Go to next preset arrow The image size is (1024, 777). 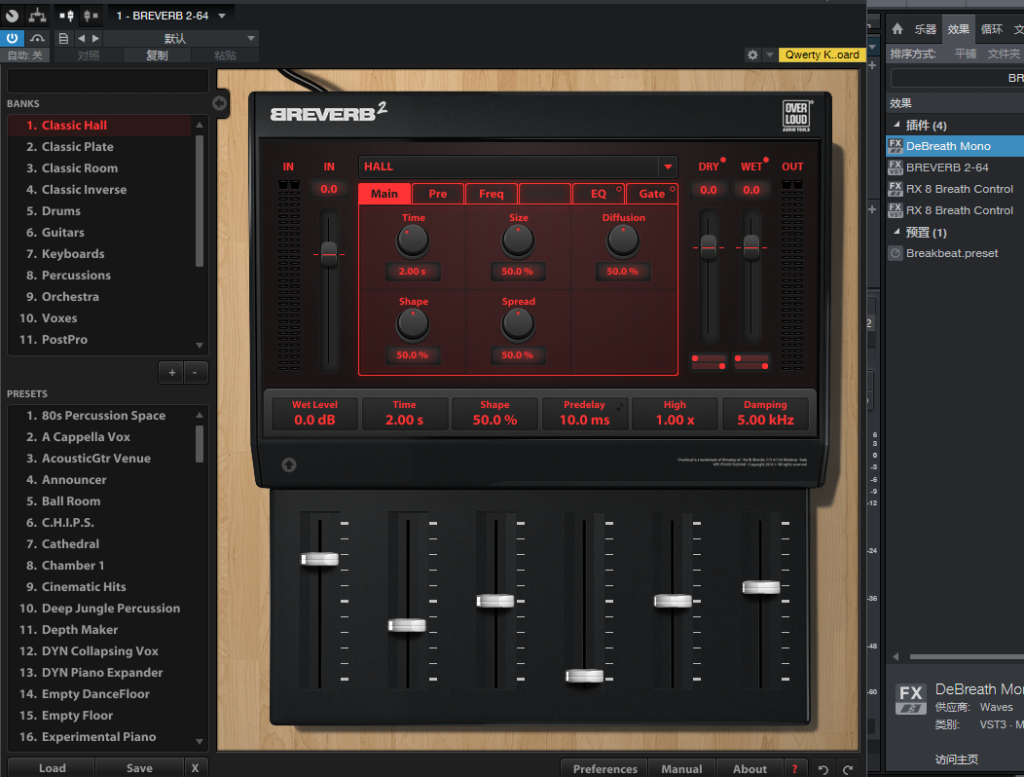click(x=96, y=38)
